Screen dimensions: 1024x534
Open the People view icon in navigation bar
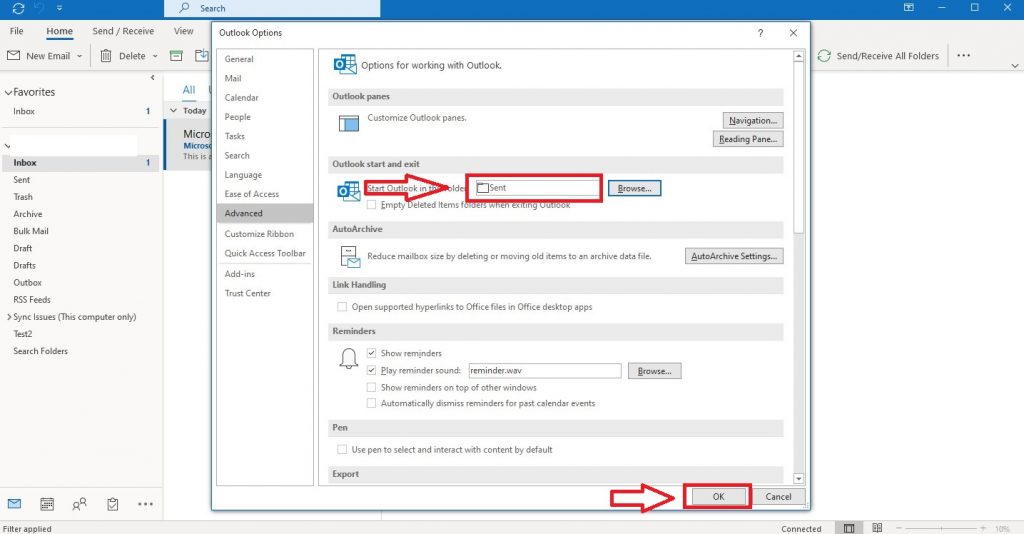(x=80, y=504)
